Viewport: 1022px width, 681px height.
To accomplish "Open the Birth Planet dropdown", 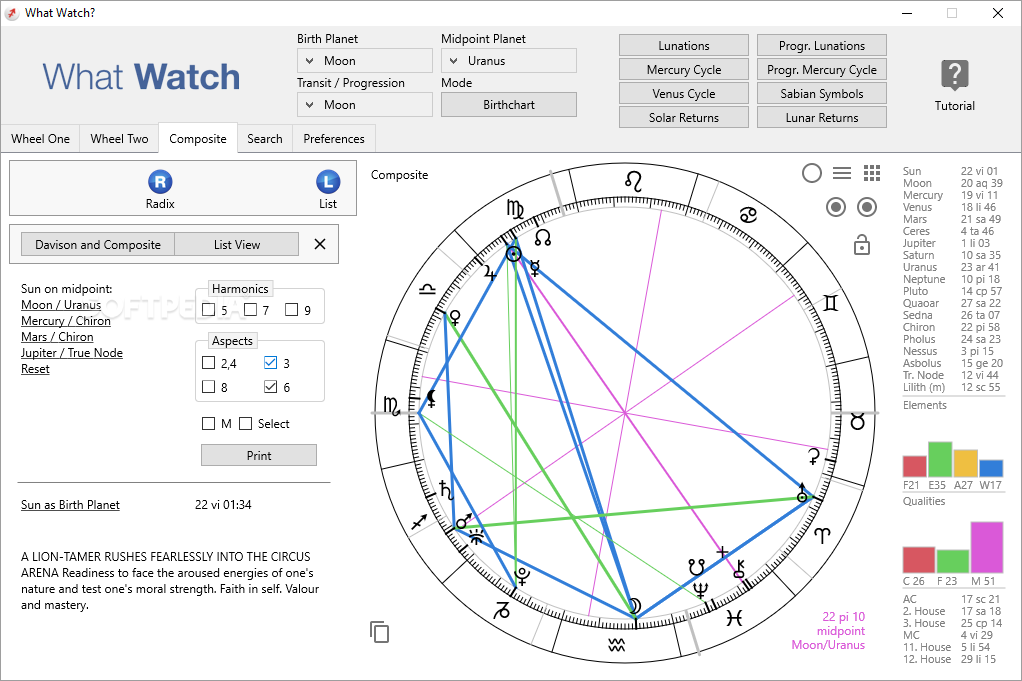I will (364, 61).
